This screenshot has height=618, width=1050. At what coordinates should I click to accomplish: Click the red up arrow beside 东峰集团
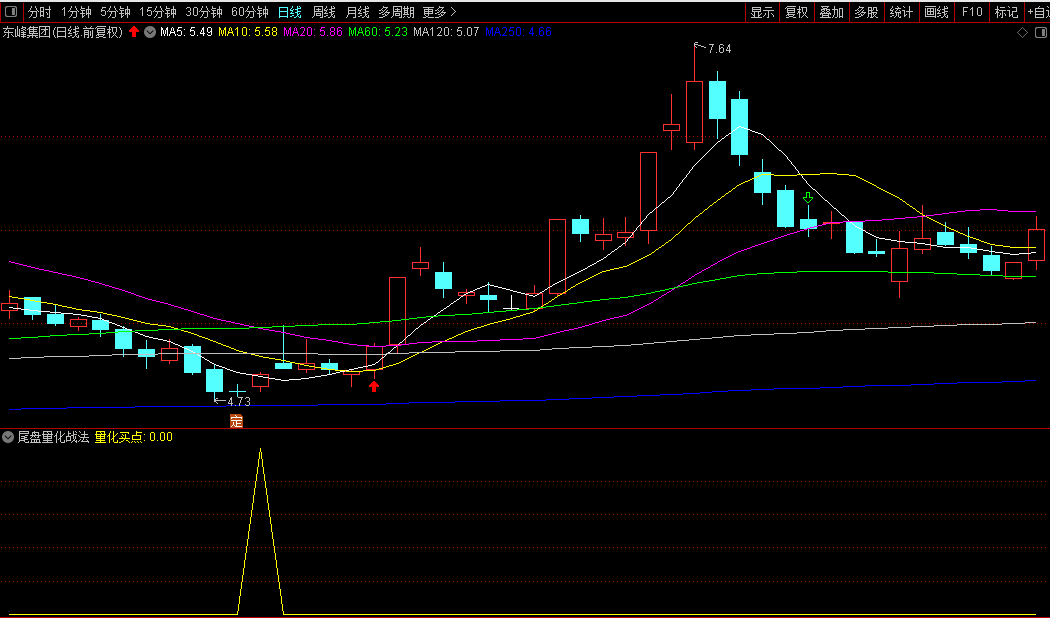[x=134, y=31]
